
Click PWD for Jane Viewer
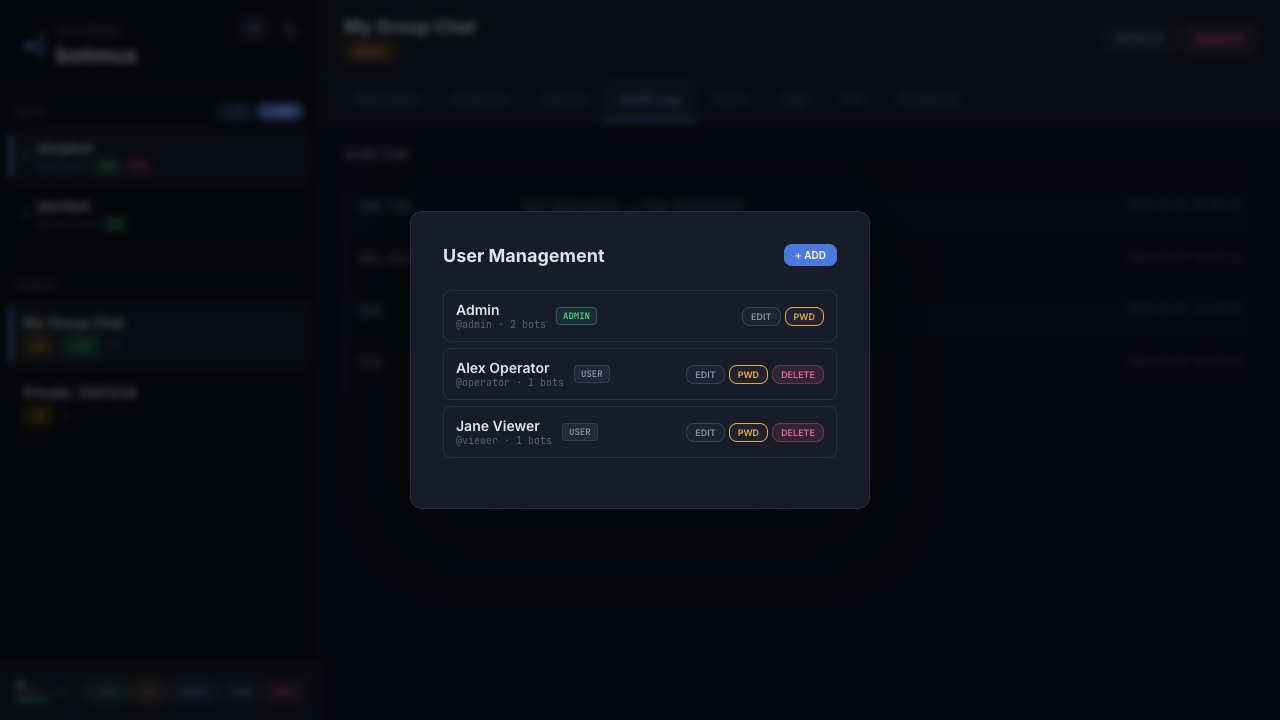pos(748,433)
